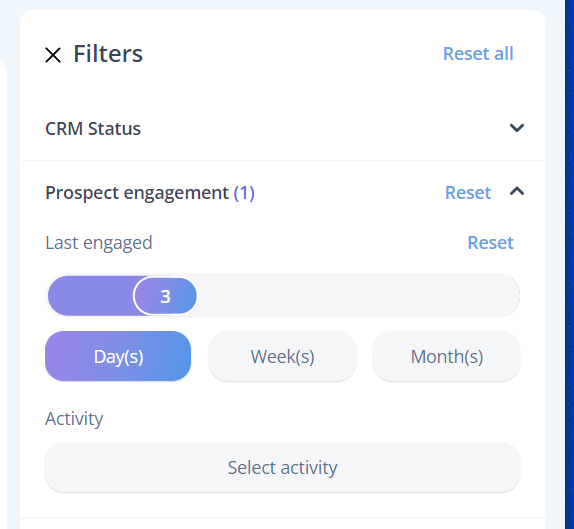Expand the CRM Status section chevron
The image size is (574, 529).
517,128
